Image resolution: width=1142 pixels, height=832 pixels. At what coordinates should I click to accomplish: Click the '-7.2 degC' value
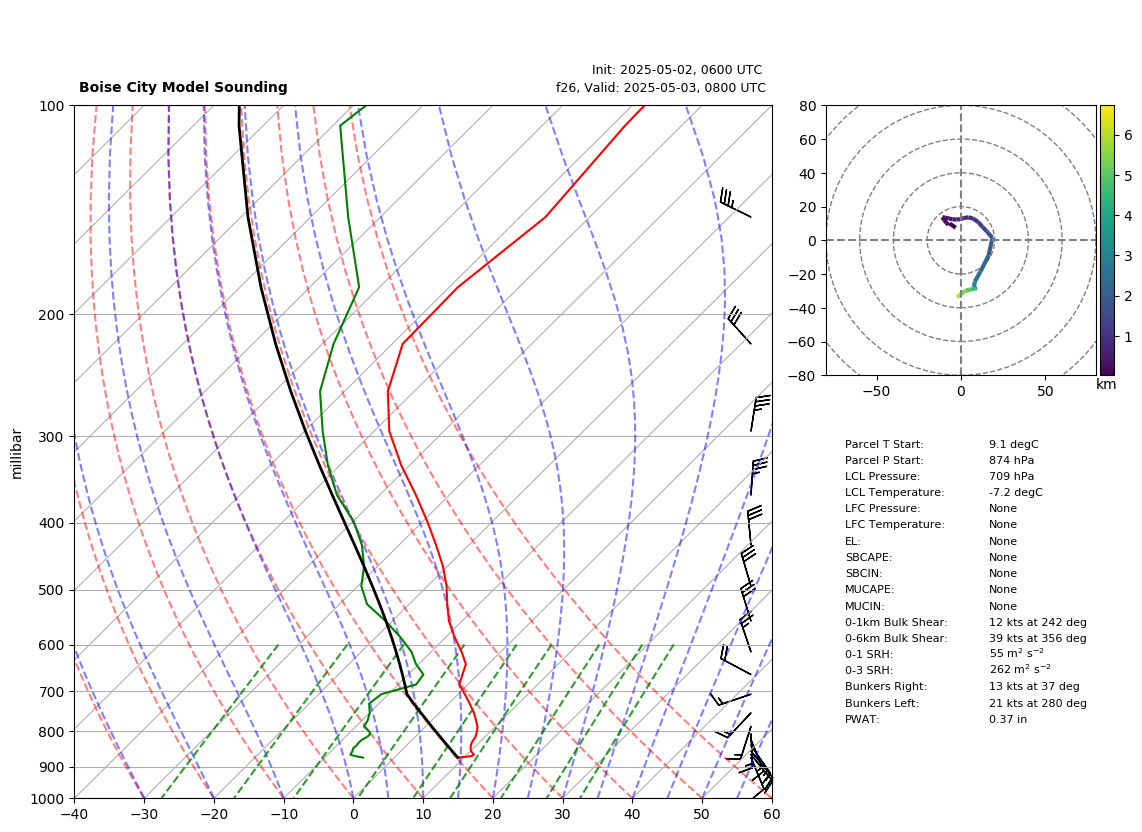(1016, 492)
